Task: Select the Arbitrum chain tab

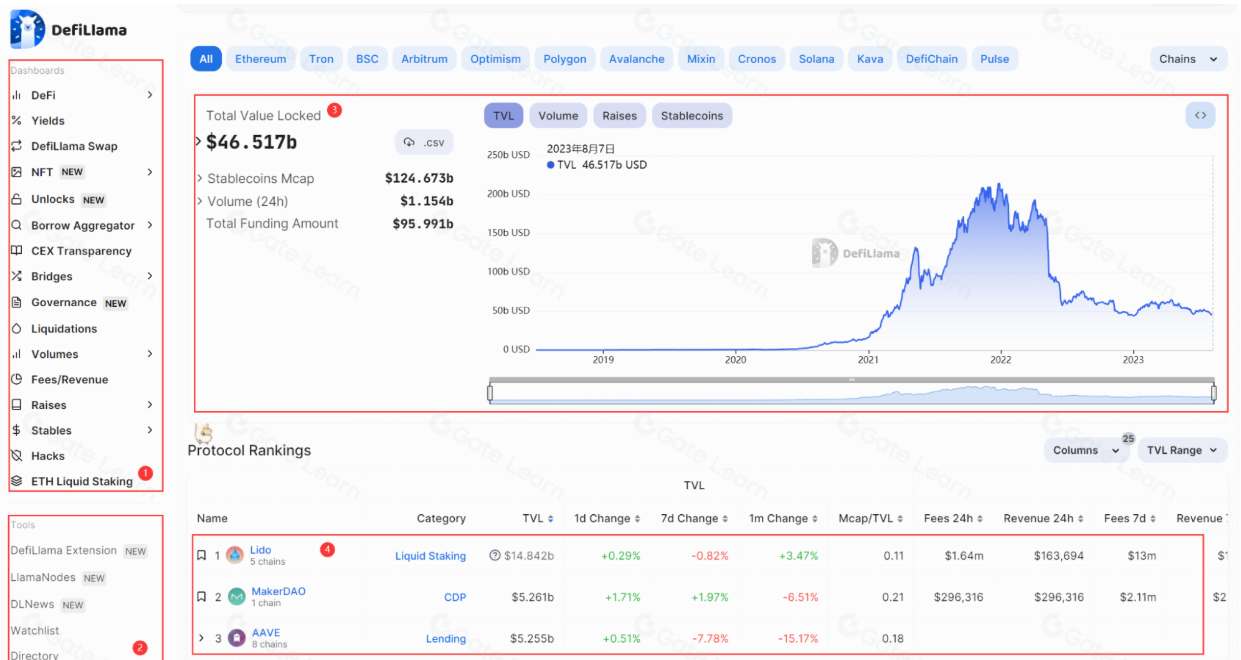Action: [424, 59]
